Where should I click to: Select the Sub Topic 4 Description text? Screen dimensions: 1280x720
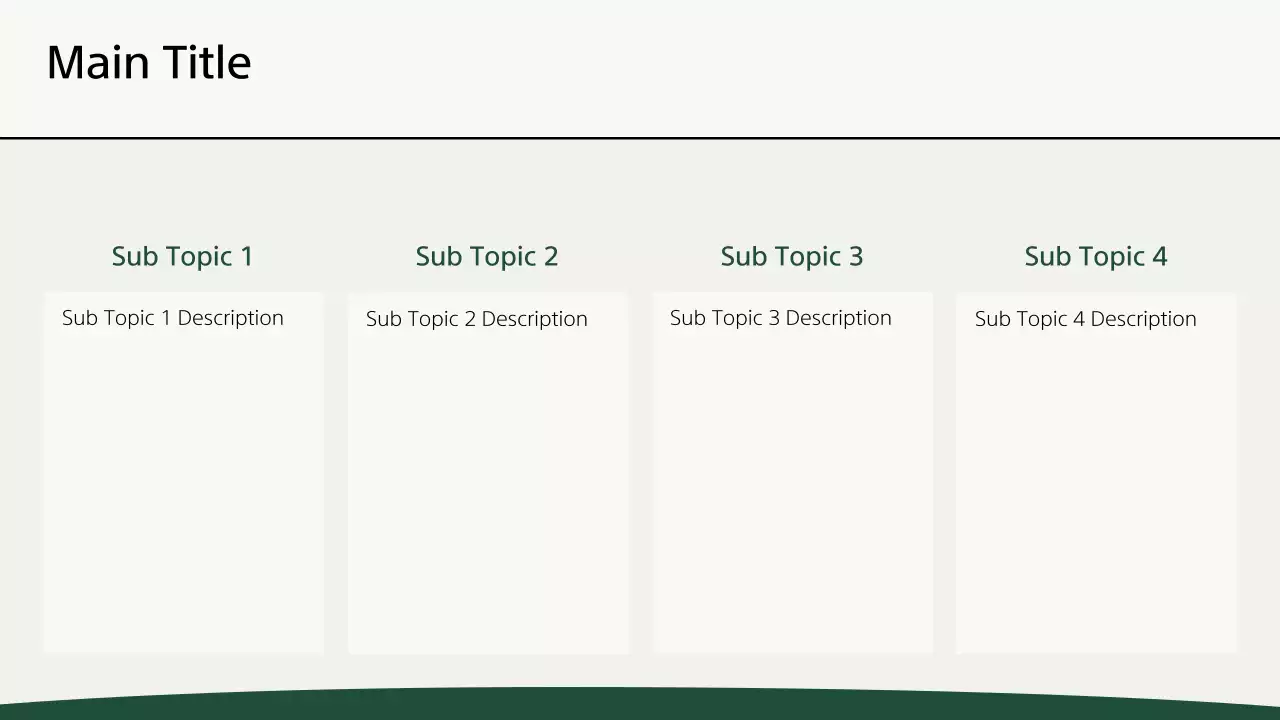click(1085, 319)
